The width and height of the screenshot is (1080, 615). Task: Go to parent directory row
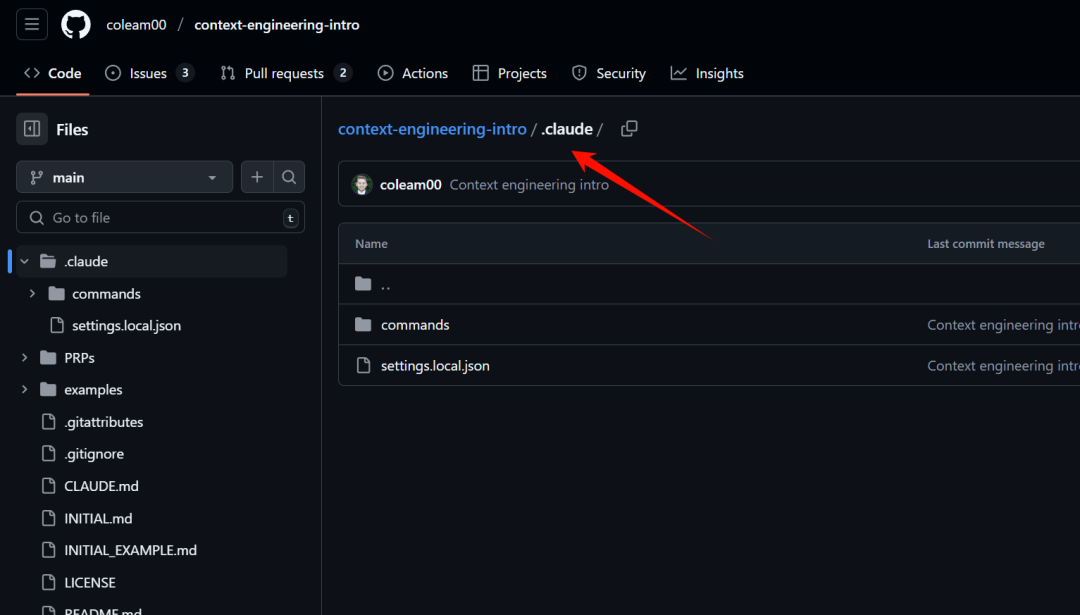709,284
